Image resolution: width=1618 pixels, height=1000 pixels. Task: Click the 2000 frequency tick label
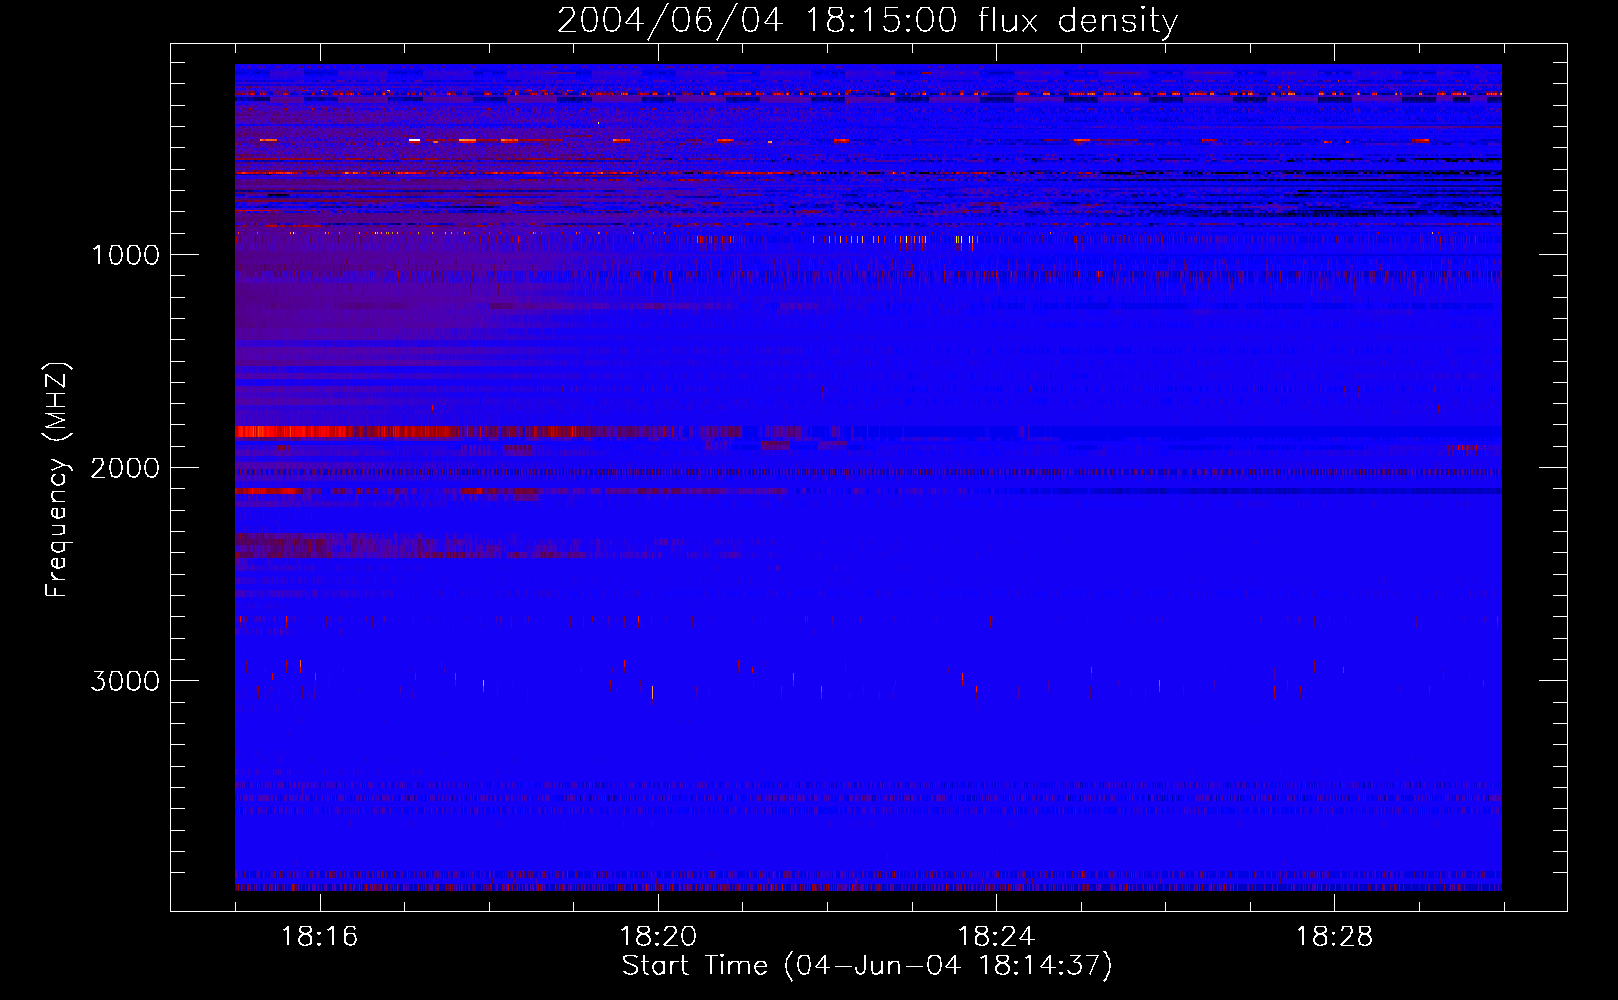125,468
